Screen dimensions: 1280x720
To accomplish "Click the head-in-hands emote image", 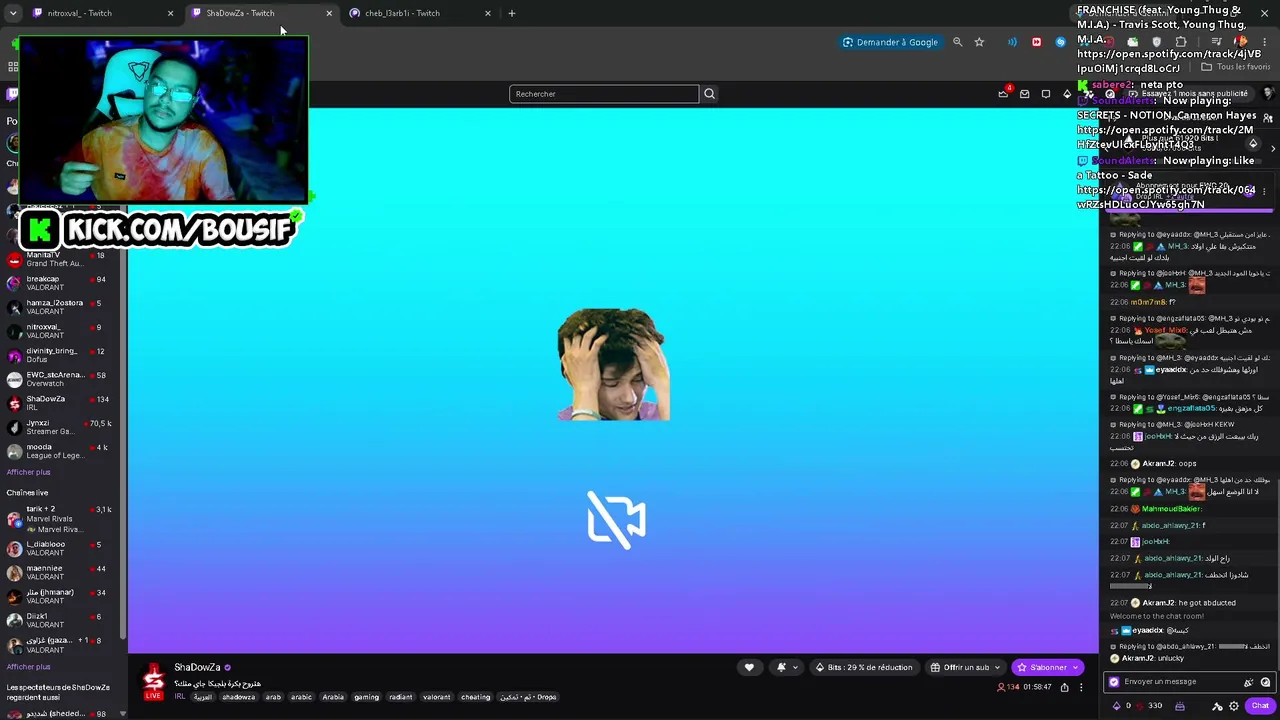I will click(x=613, y=364).
